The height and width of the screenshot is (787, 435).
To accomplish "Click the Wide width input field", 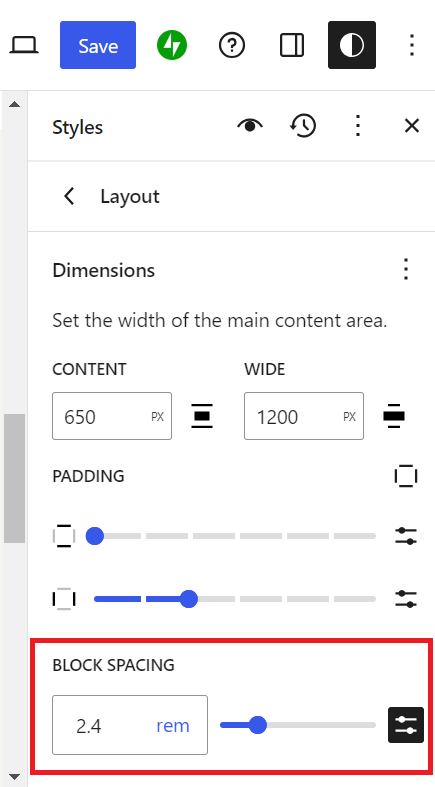I will coord(304,416).
